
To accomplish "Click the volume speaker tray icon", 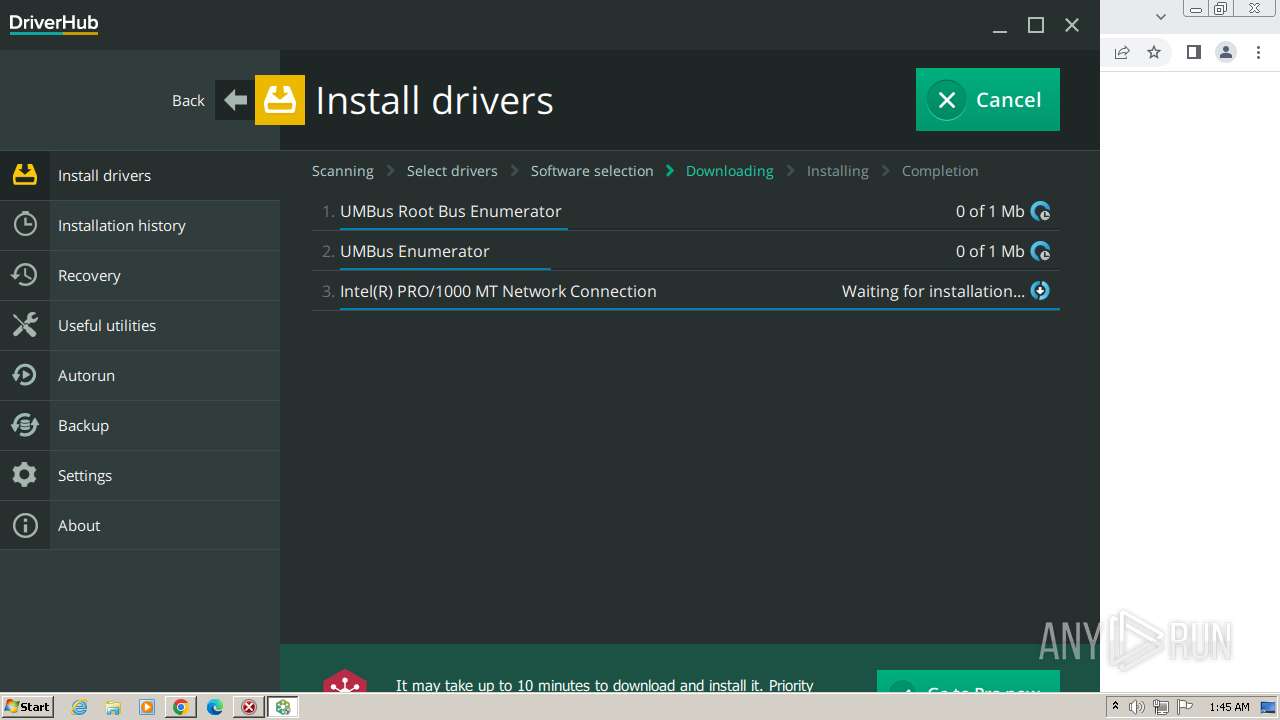I will coord(1137,707).
